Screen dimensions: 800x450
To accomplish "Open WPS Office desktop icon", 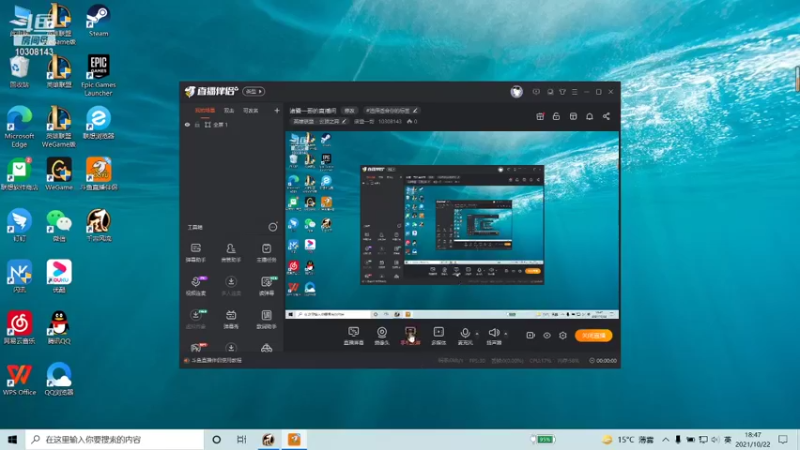I will (x=19, y=380).
